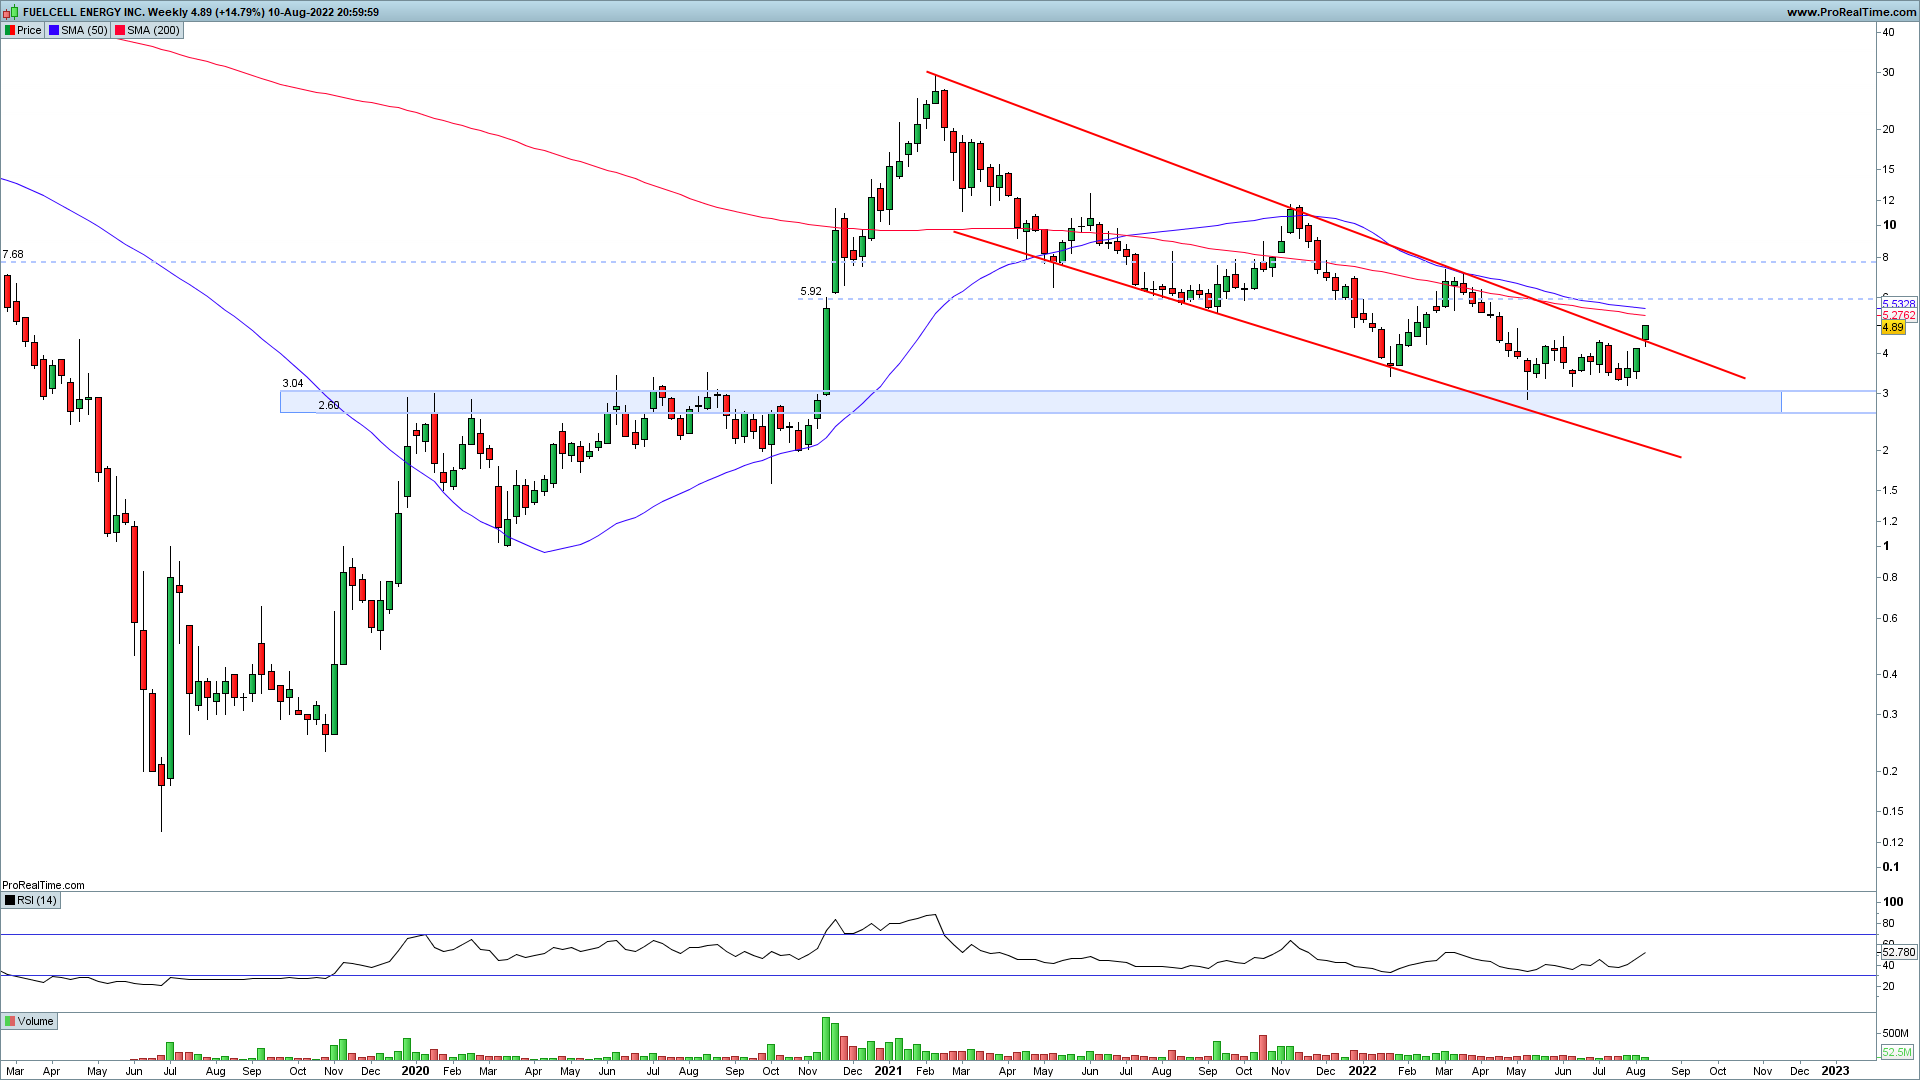Click the Volume legend color icon
The image size is (1920, 1080).
[x=10, y=1021]
